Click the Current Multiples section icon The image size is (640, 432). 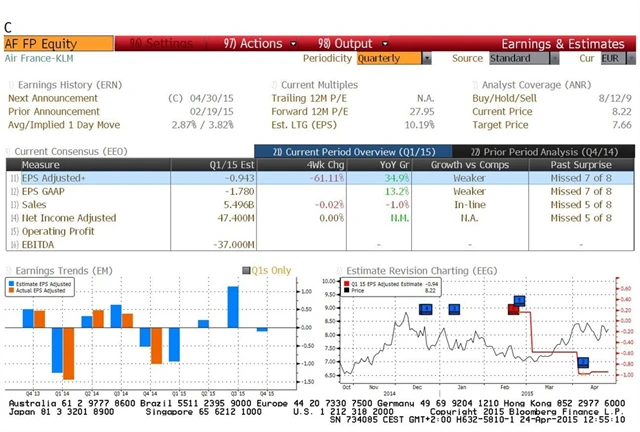click(x=275, y=85)
